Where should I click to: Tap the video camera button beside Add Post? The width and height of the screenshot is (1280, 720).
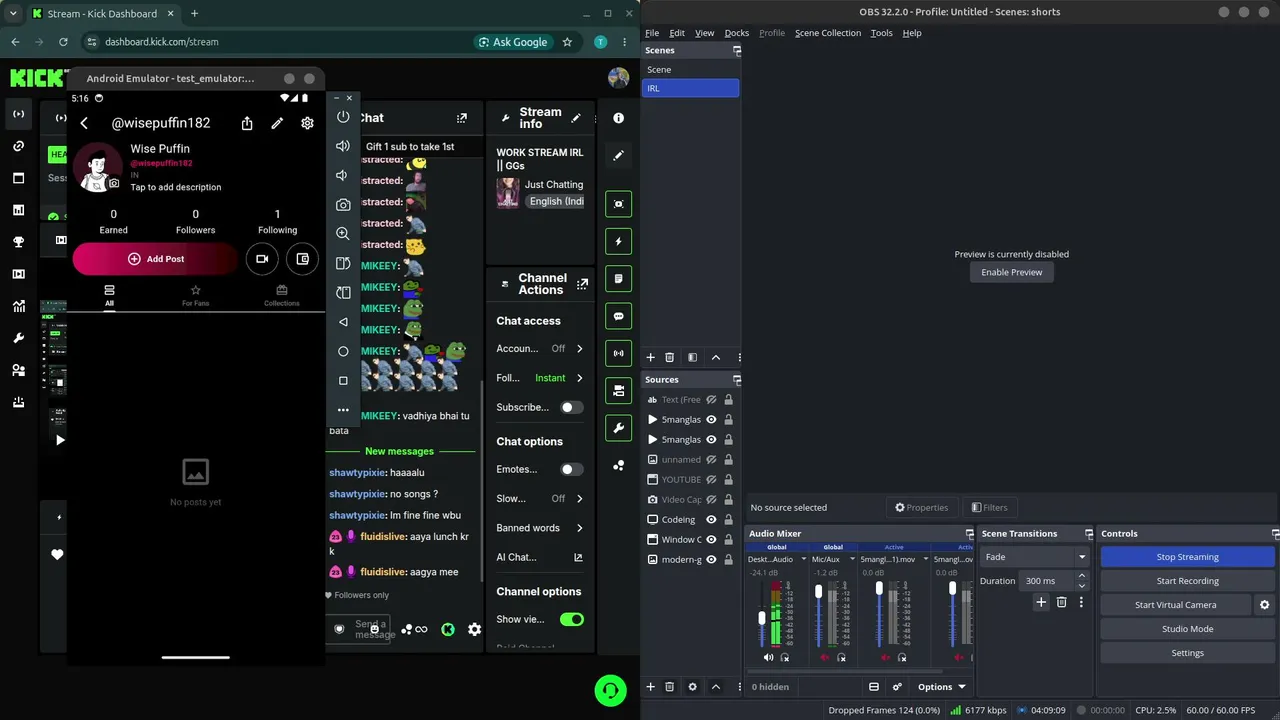[262, 259]
